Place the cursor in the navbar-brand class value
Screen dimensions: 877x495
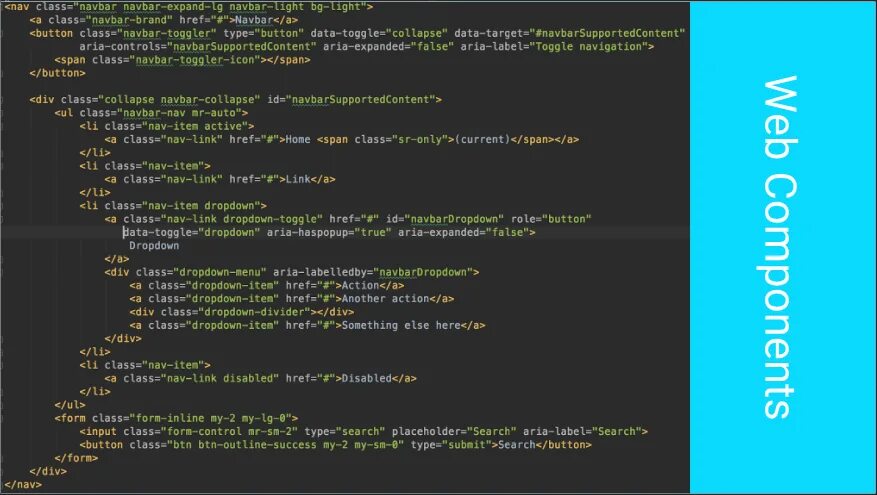point(129,20)
